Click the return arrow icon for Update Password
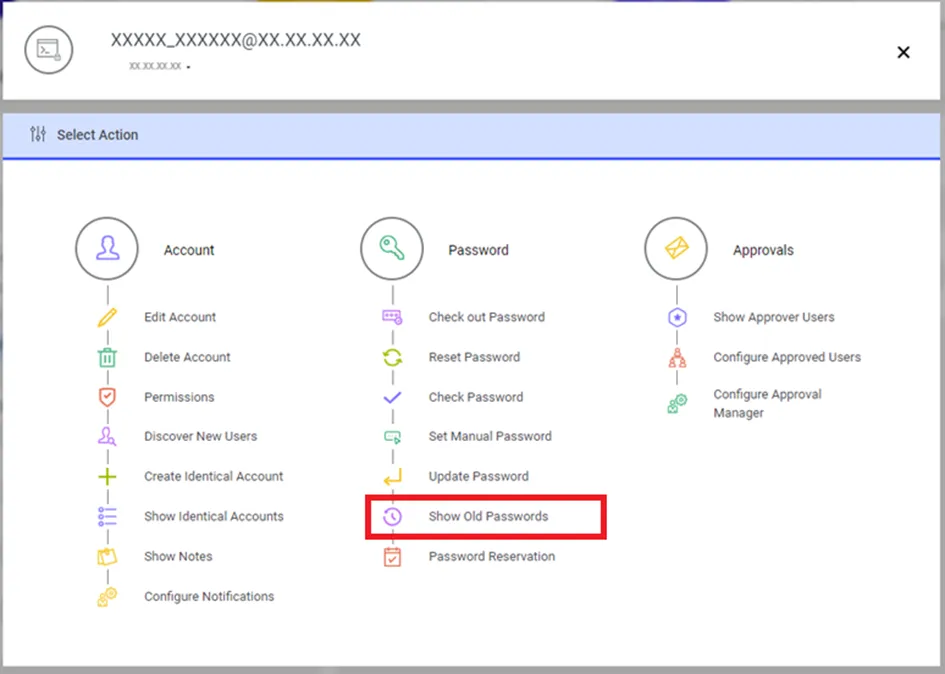945x674 pixels. coord(392,477)
